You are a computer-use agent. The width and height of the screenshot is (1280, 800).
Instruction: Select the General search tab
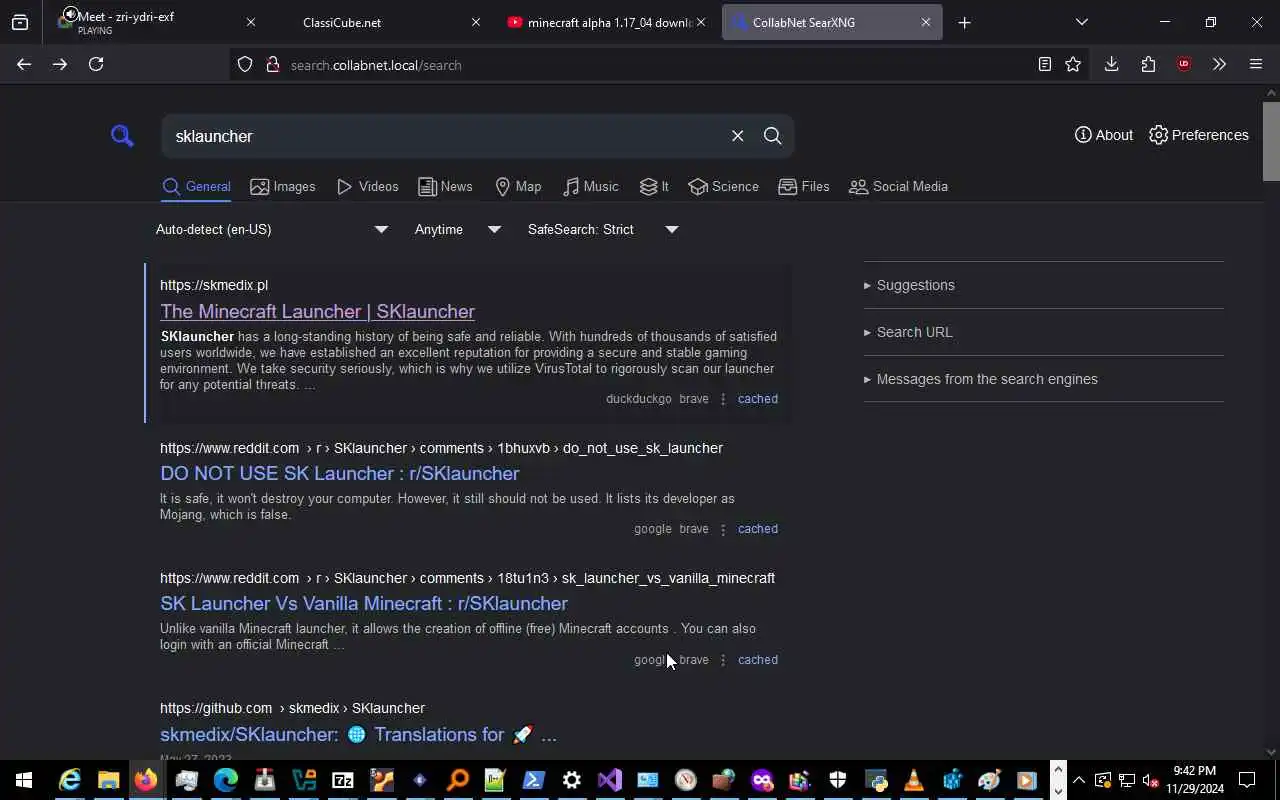point(197,187)
